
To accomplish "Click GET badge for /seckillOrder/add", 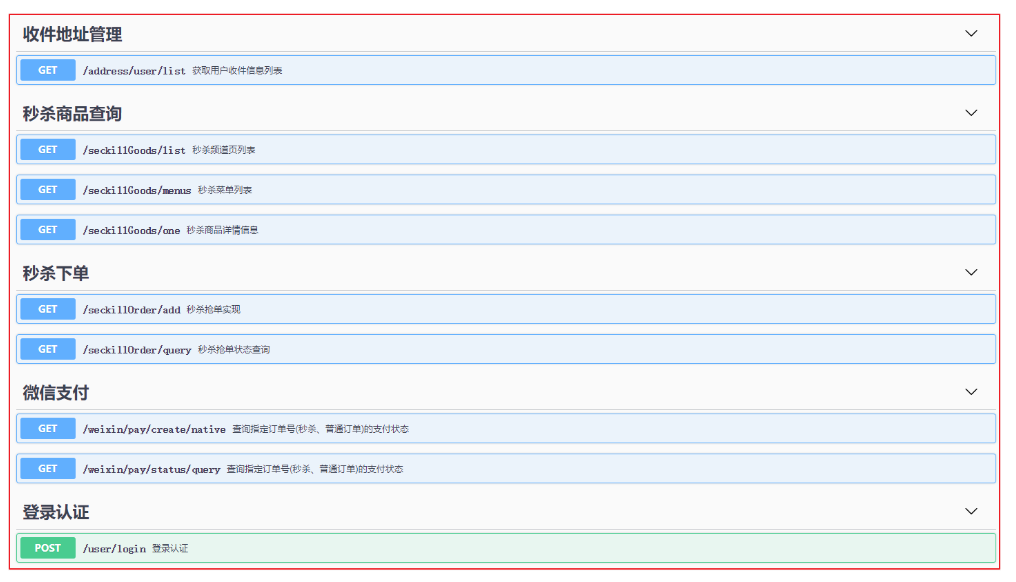I will point(48,309).
